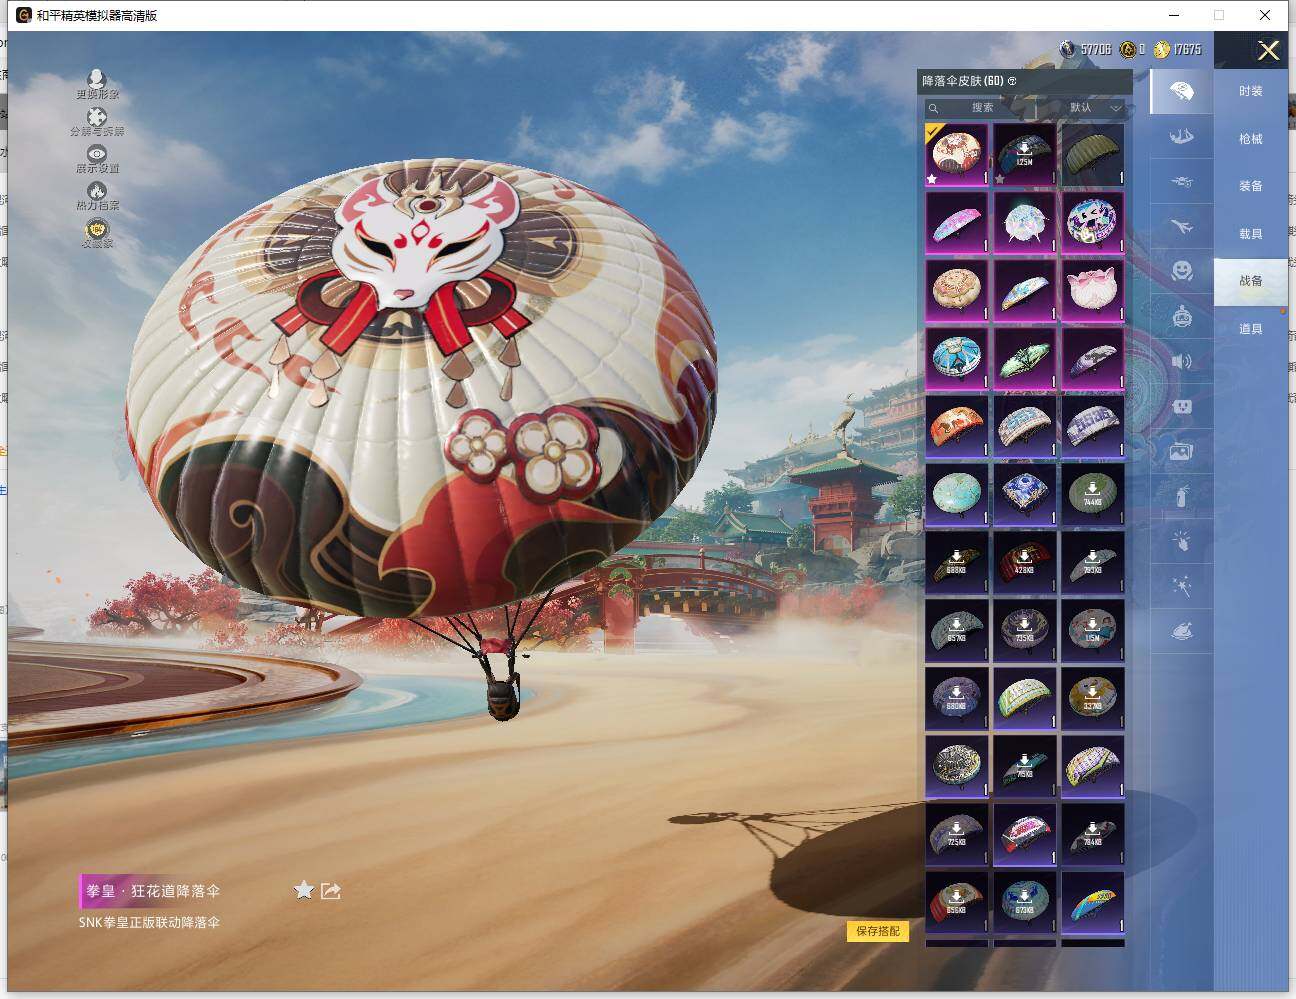Click the SNK拳皇正版联动降落伞 description text

coord(149,922)
